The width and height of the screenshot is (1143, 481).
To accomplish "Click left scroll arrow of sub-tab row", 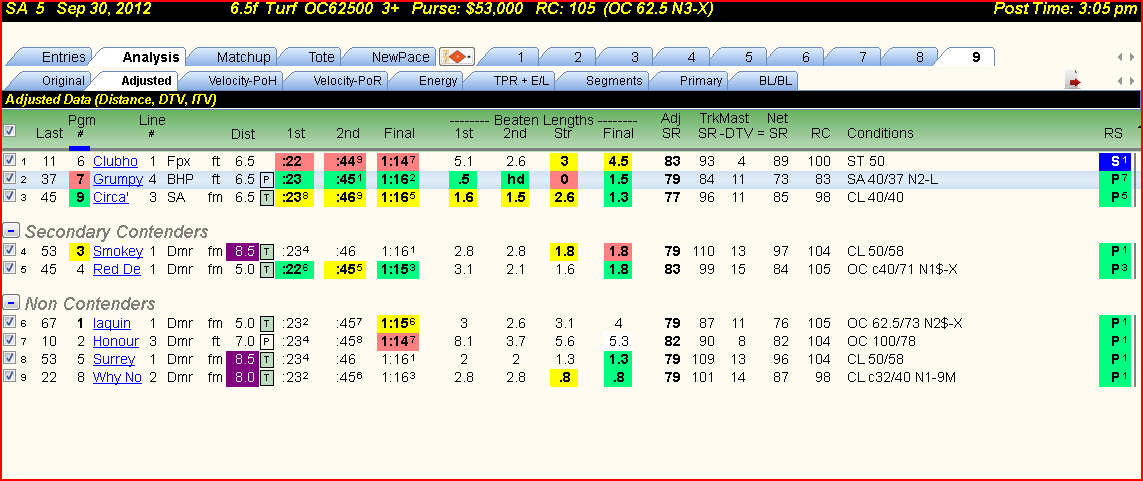I will tap(1122, 81).
